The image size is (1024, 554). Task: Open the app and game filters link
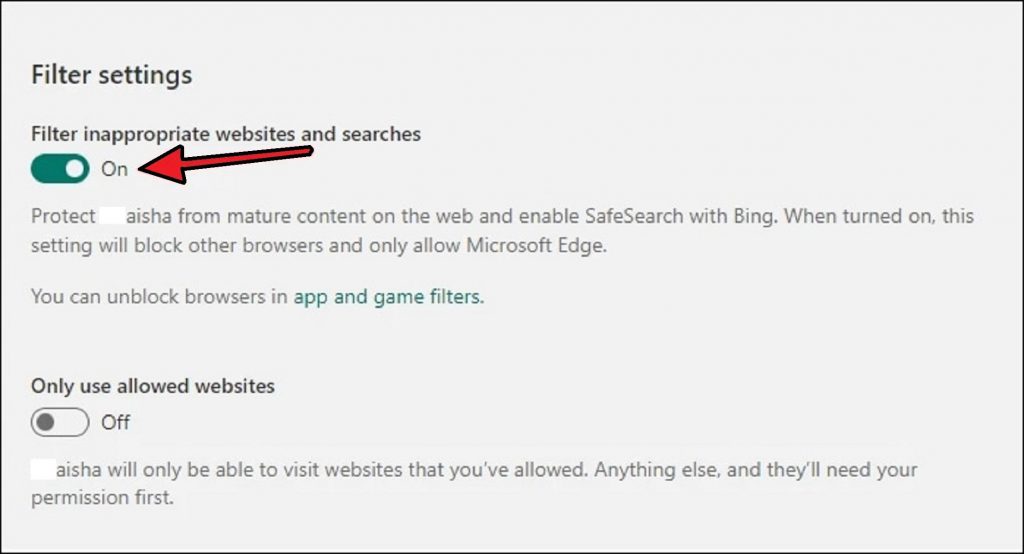pos(388,296)
